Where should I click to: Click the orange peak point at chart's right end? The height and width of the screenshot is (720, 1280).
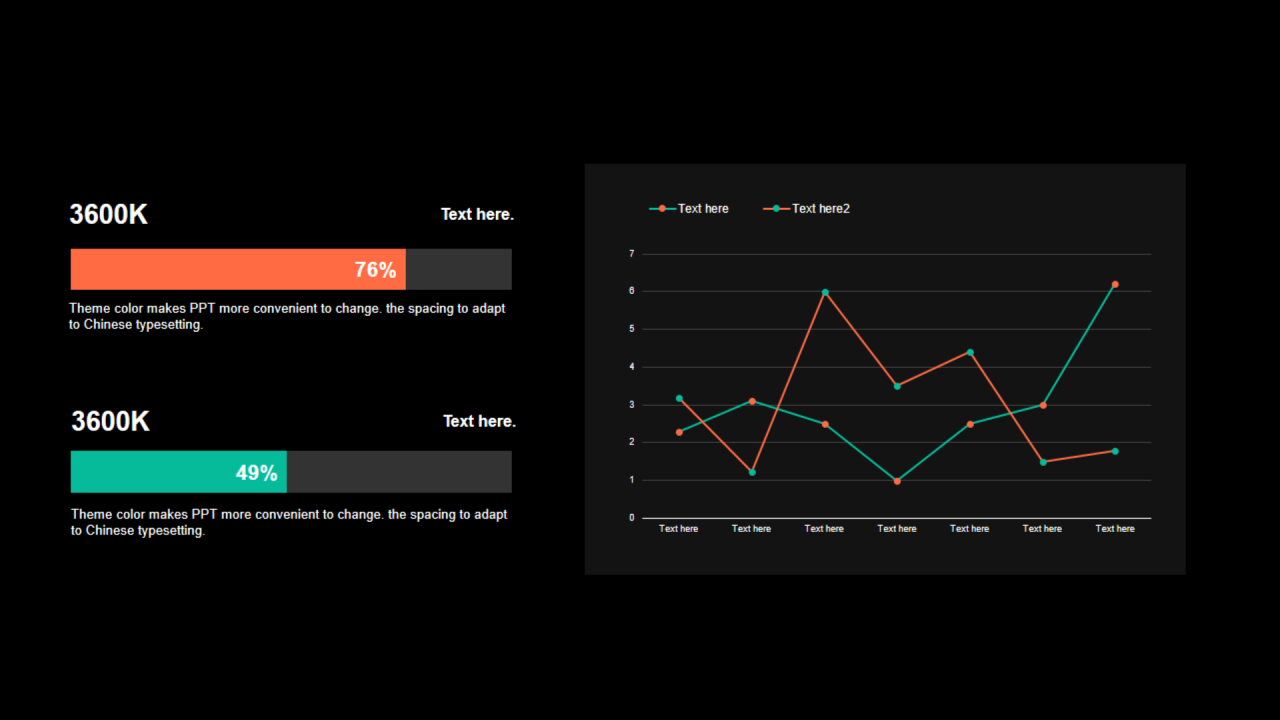coord(1115,285)
